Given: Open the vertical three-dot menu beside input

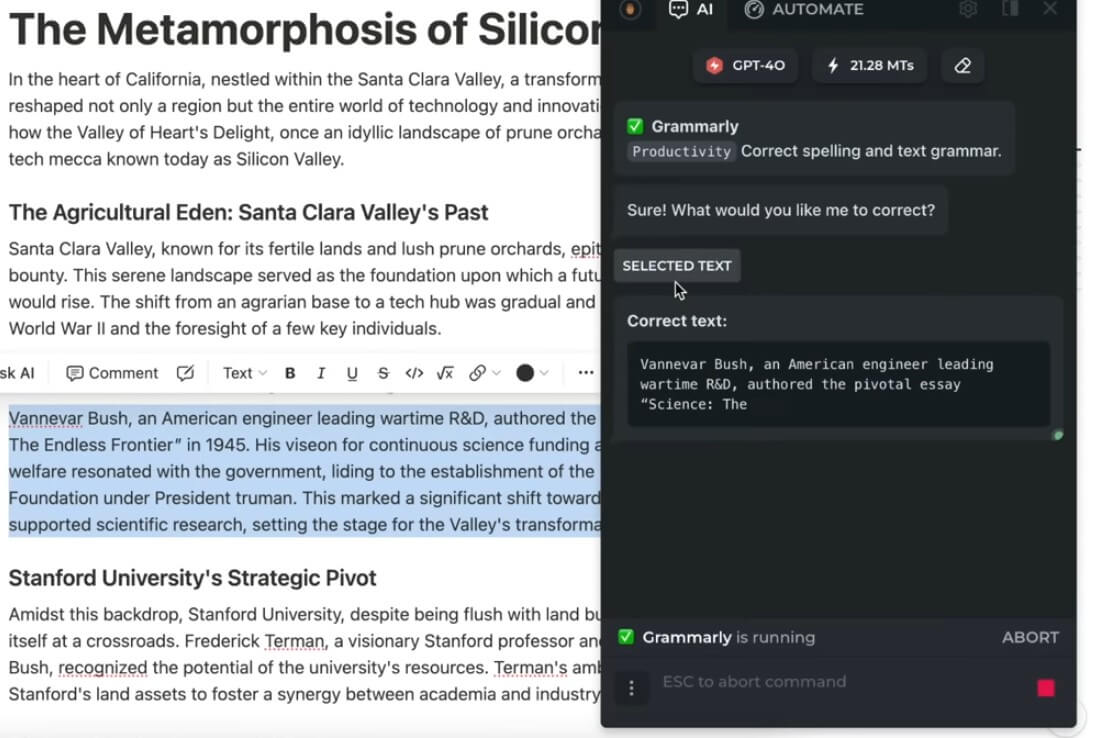Looking at the screenshot, I should click(632, 688).
